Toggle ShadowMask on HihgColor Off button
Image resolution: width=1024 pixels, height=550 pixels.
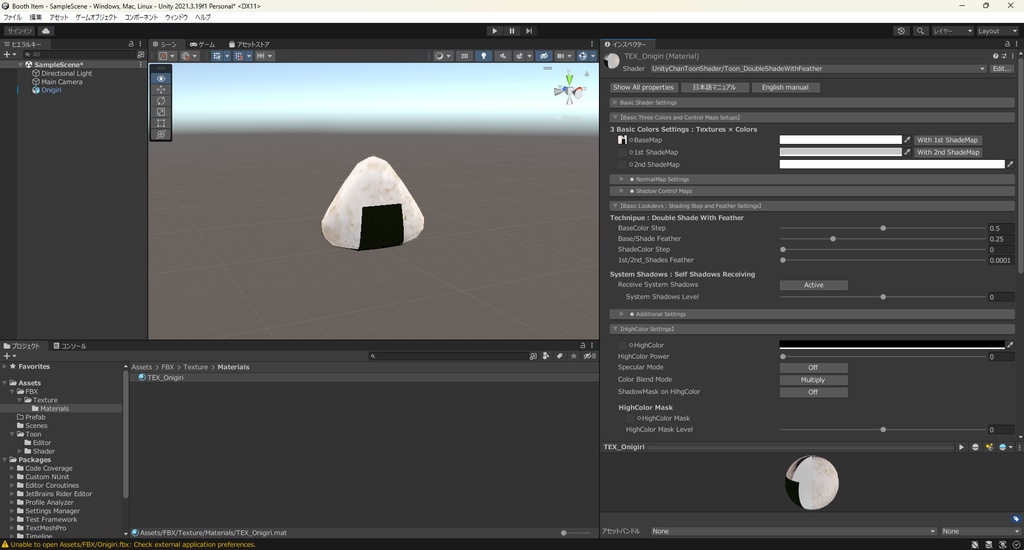(x=814, y=393)
